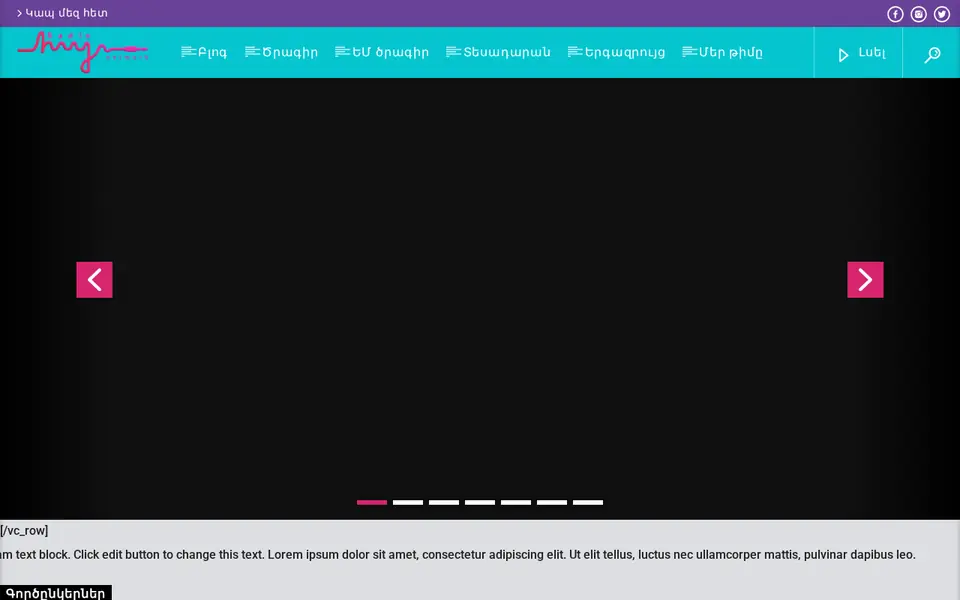The width and height of the screenshot is (960, 600).
Task: Open the search magnifier icon
Action: pos(932,54)
